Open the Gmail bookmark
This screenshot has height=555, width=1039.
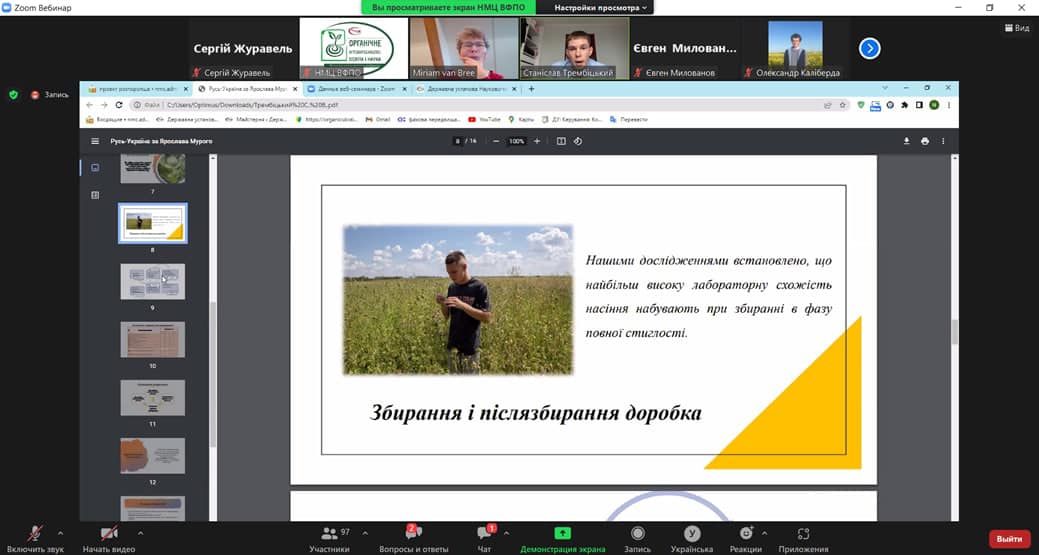(378, 120)
